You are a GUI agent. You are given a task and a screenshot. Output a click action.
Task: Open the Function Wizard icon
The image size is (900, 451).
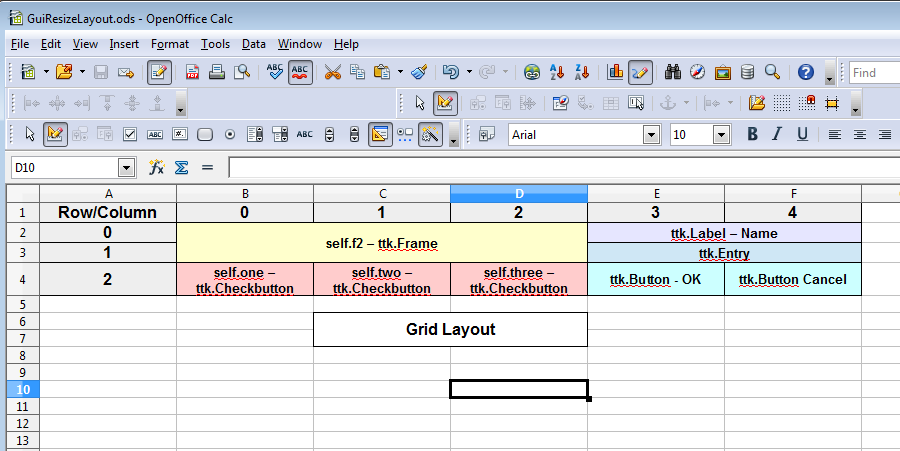[x=157, y=168]
